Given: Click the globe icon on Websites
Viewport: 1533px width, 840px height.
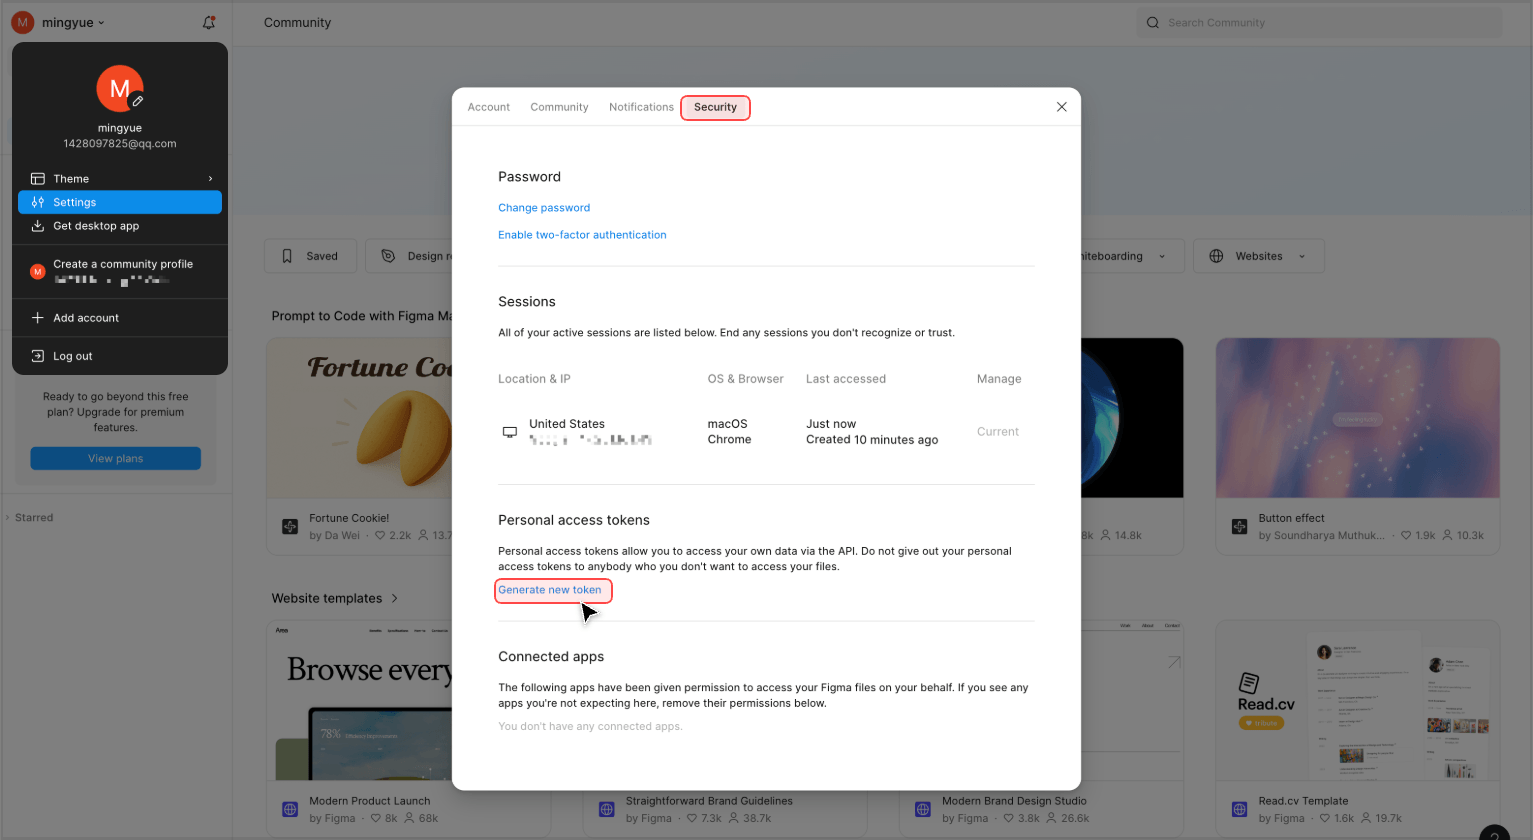Looking at the screenshot, I should click(1216, 256).
